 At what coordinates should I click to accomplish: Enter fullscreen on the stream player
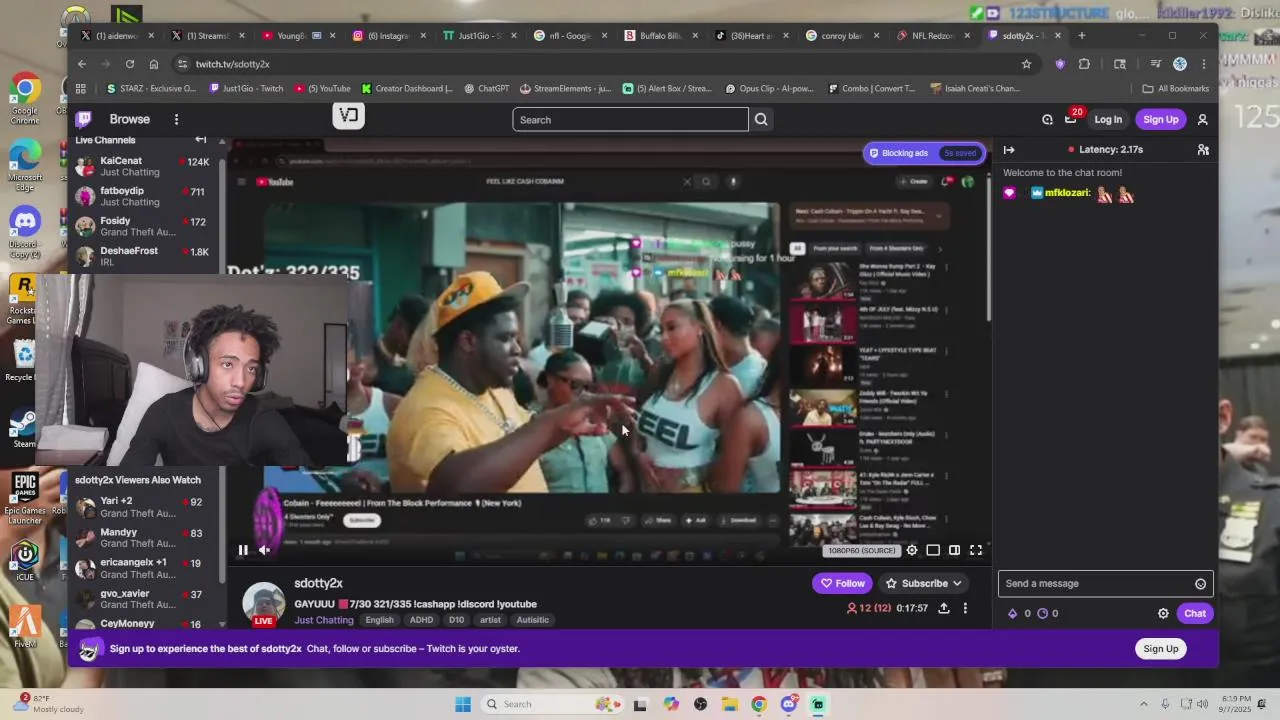tap(976, 550)
